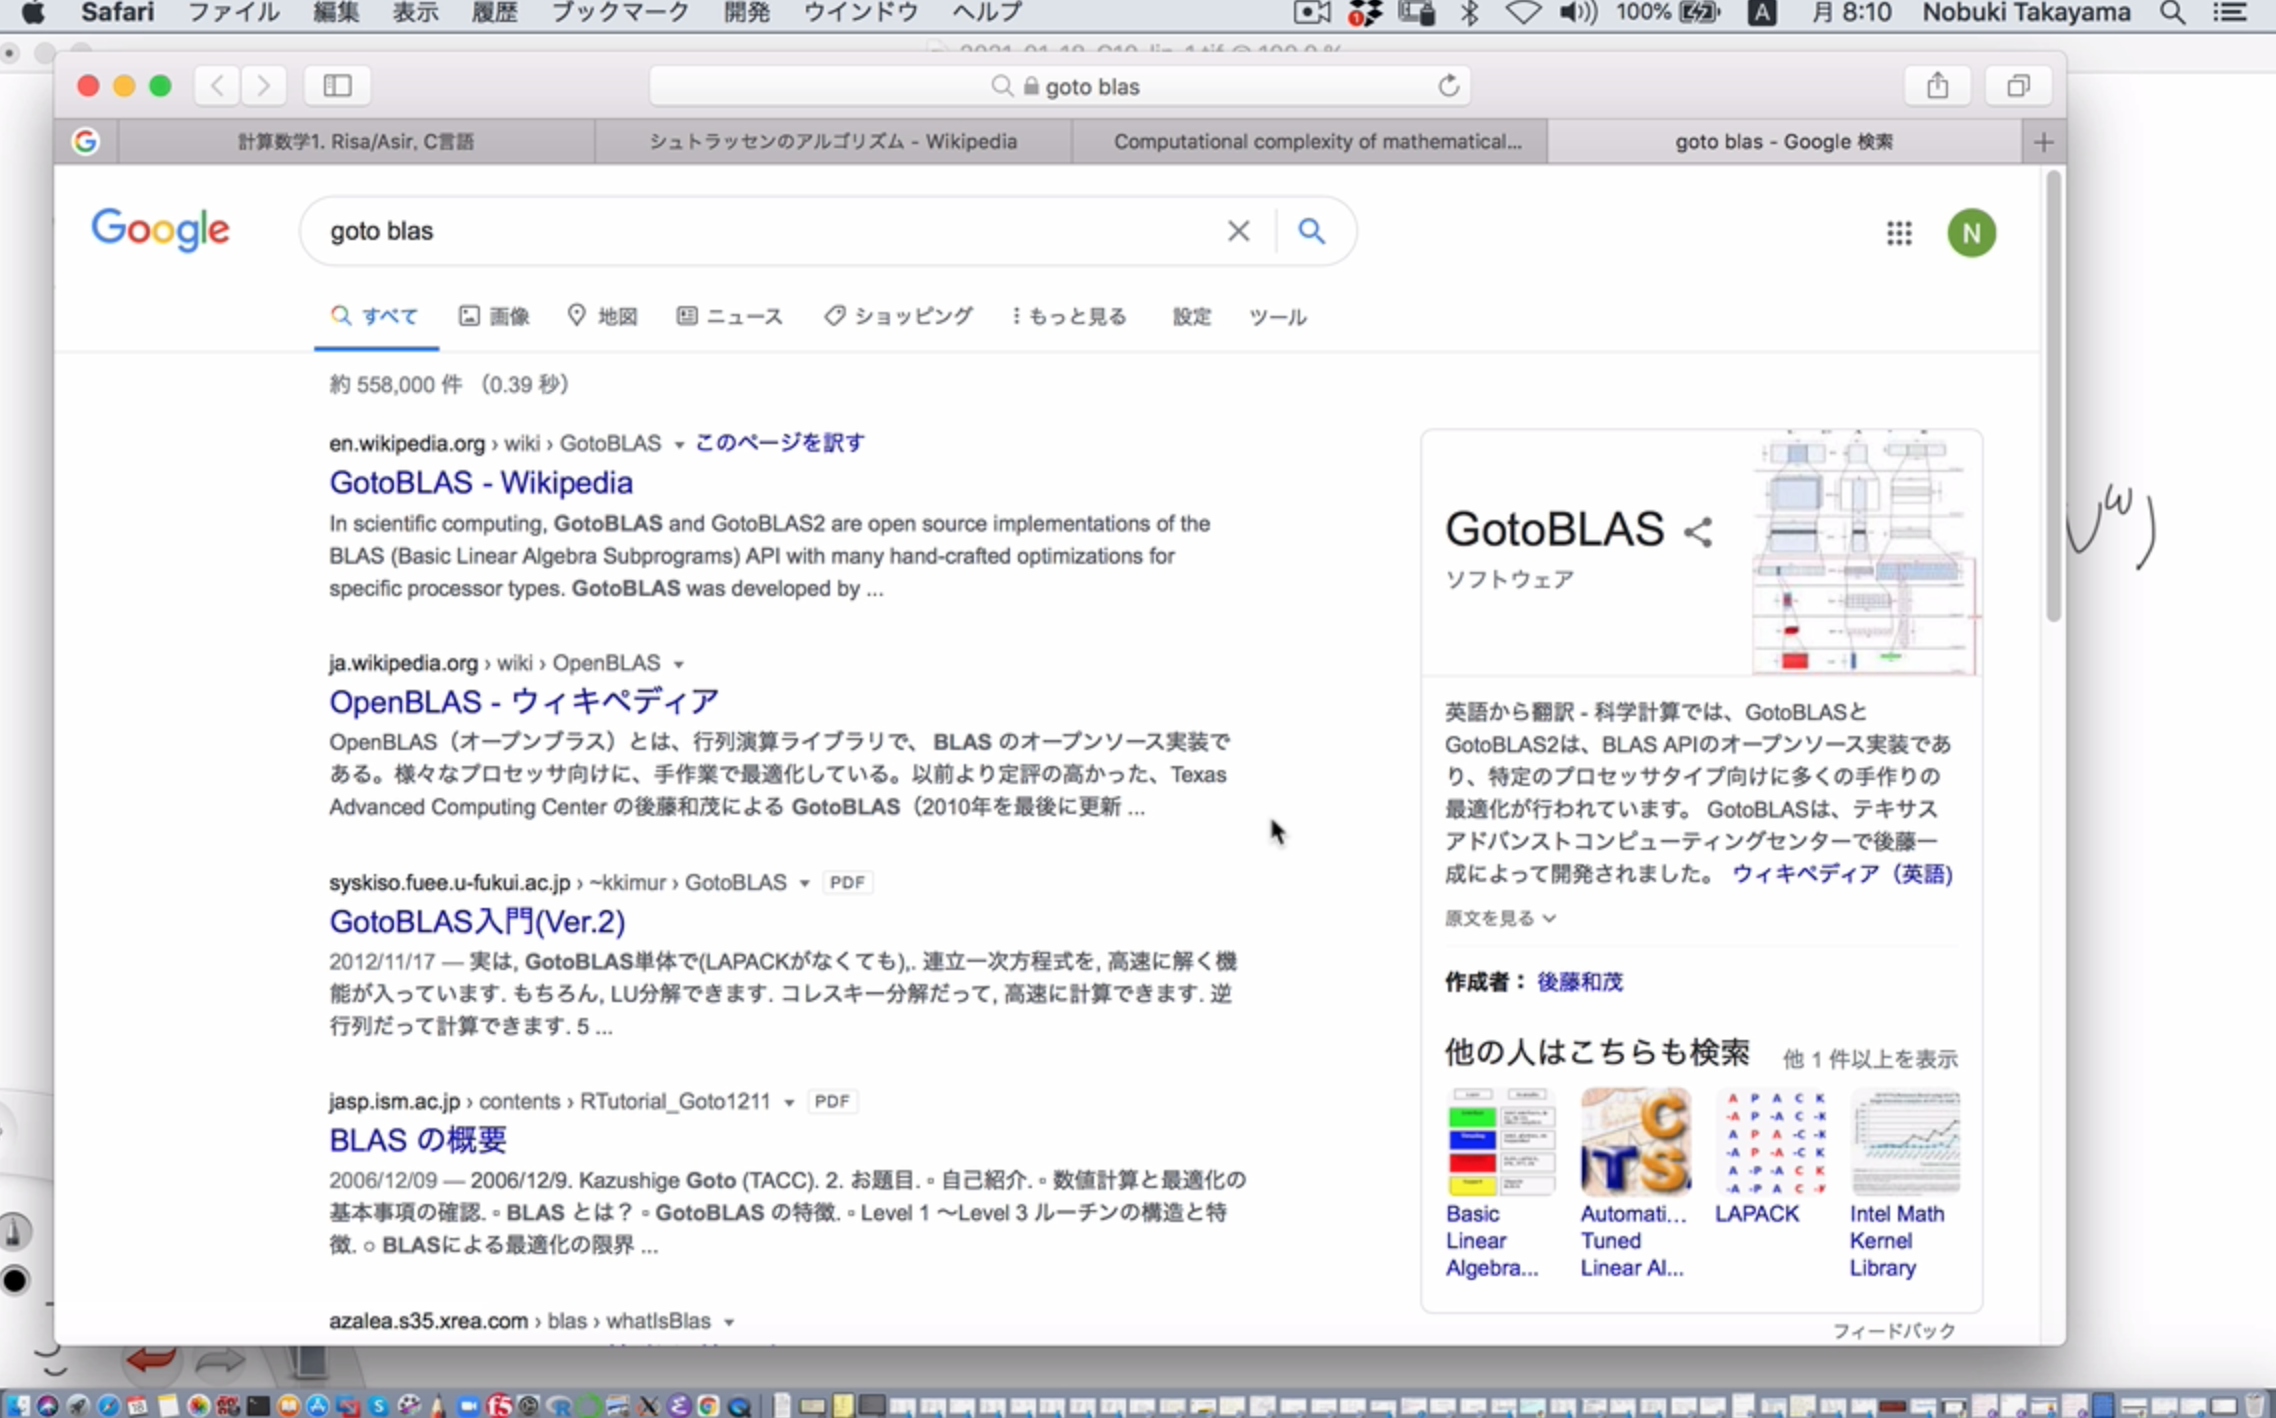This screenshot has height=1418, width=2276.
Task: Open the 履歴 menu
Action: (x=494, y=12)
